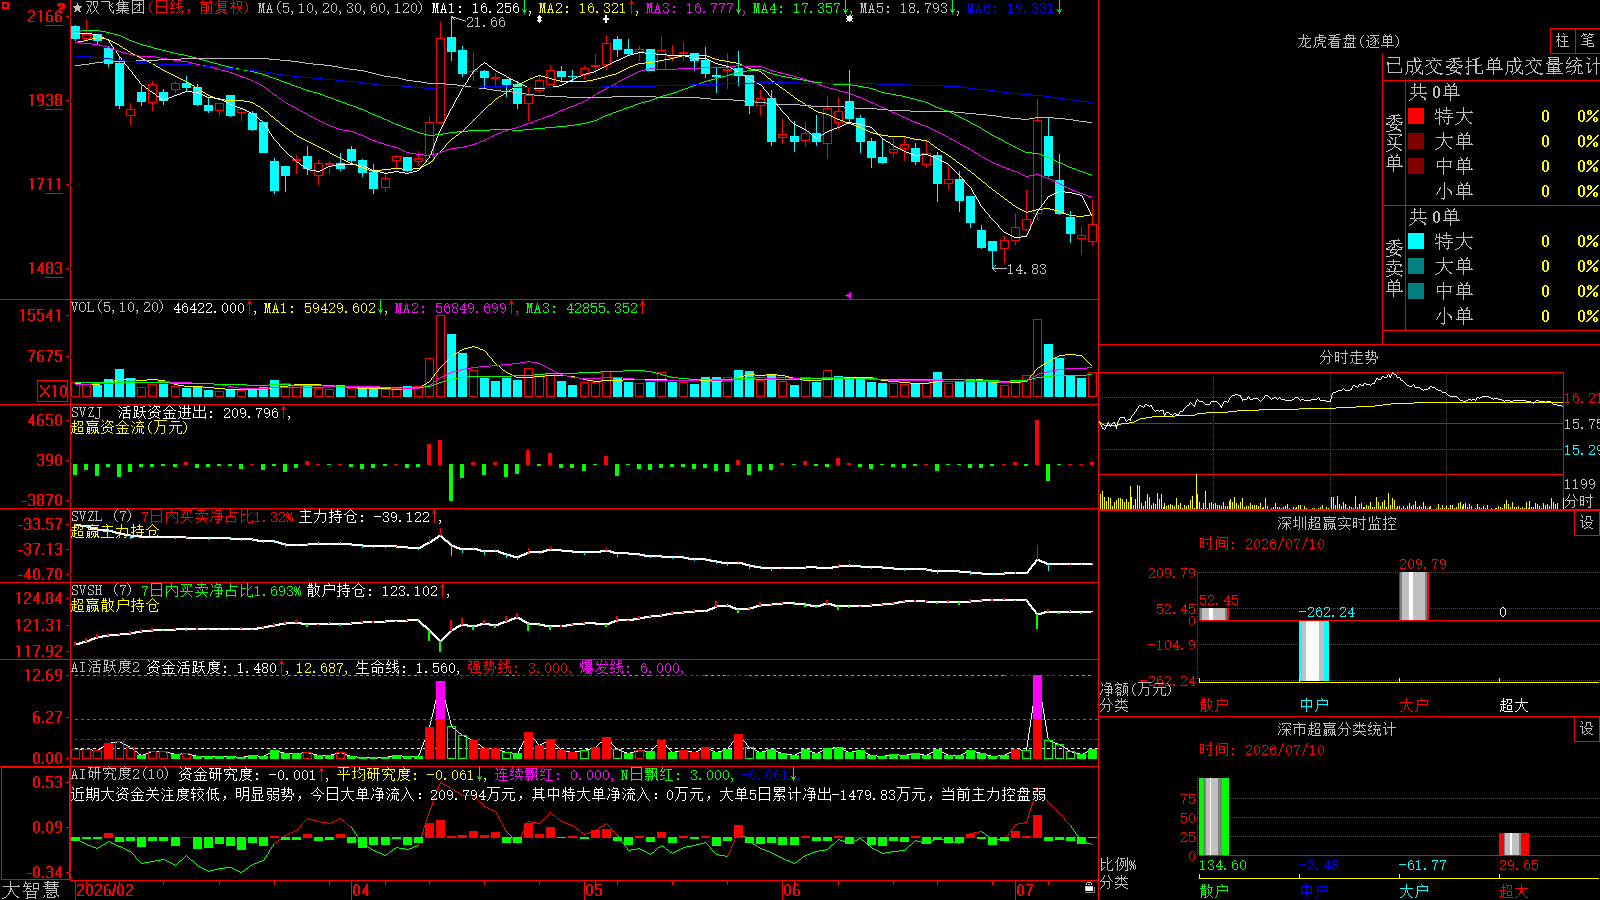Click the -262.24 中户 bar in realtime monitor
Image resolution: width=1600 pixels, height=900 pixels.
point(1314,651)
